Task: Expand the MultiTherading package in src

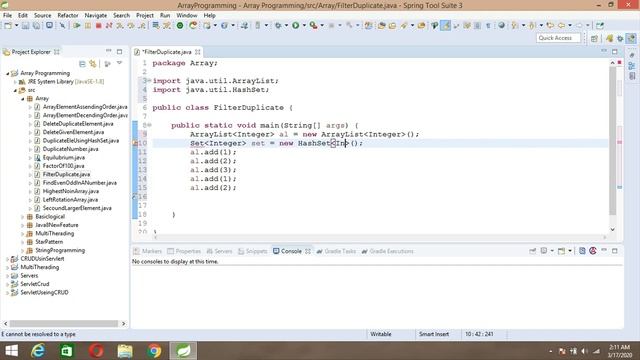Action: (22, 233)
